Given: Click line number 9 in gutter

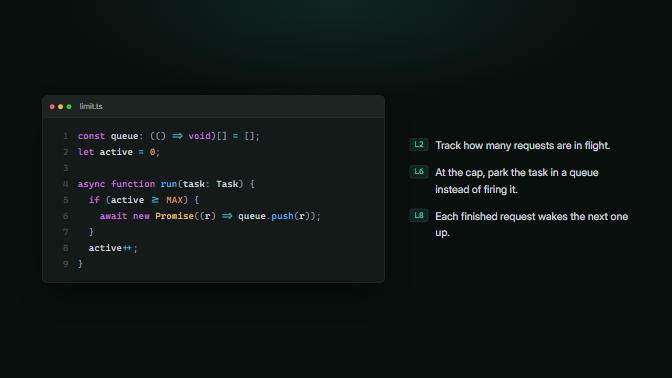Looking at the screenshot, I should tap(66, 264).
